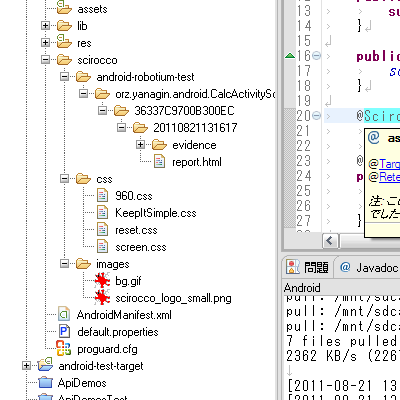Viewport: 400px width, 400px height.
Task: Select the bg.gif file name
Action: coord(128,281)
